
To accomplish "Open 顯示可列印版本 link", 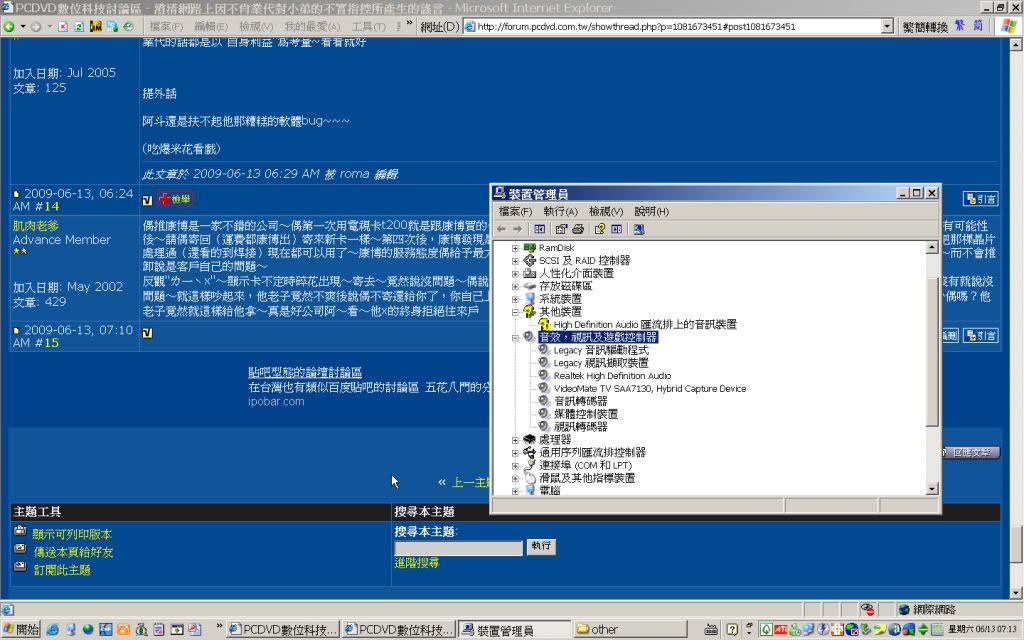I will click(x=72, y=534).
